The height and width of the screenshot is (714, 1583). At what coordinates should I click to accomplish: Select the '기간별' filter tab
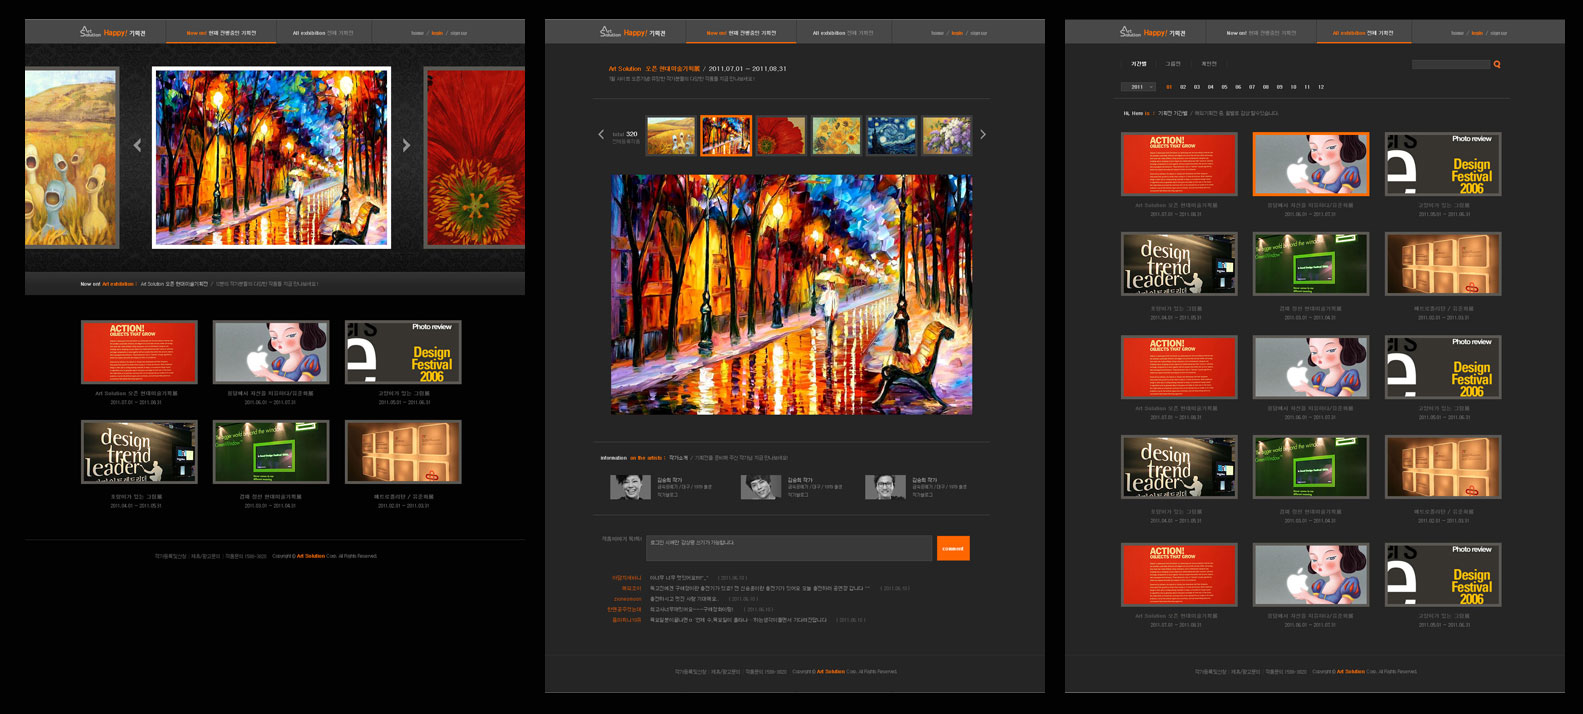pos(1139,64)
